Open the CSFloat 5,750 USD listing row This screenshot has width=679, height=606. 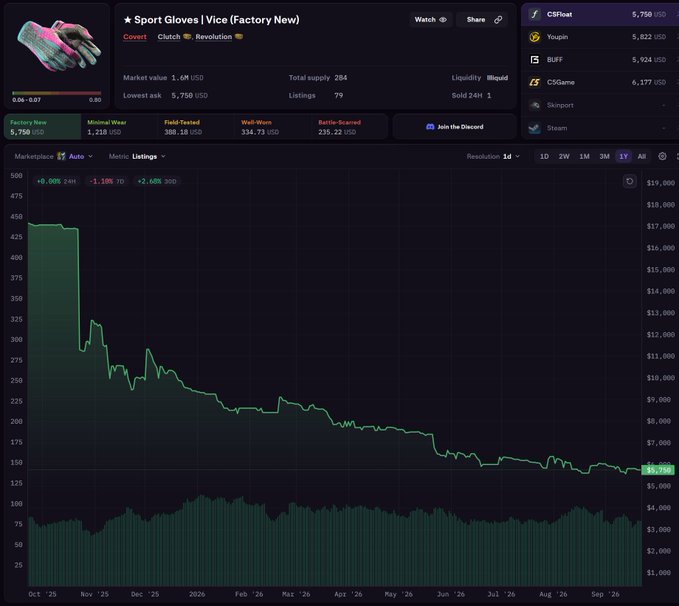[600, 14]
